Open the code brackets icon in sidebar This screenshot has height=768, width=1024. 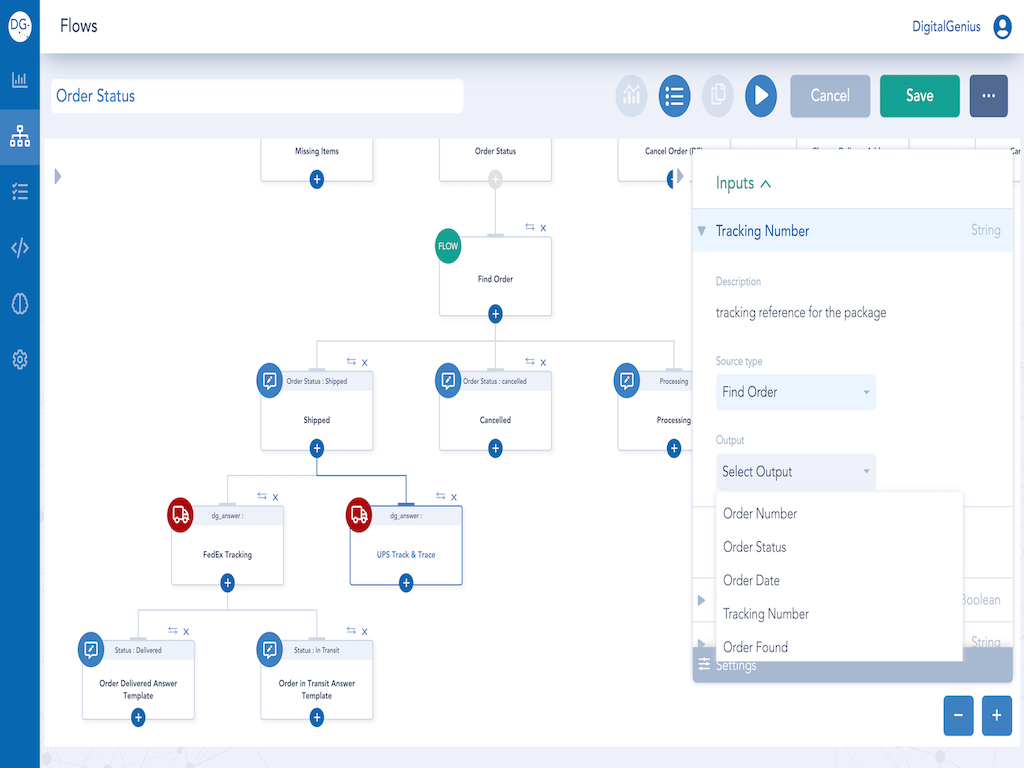pos(20,248)
